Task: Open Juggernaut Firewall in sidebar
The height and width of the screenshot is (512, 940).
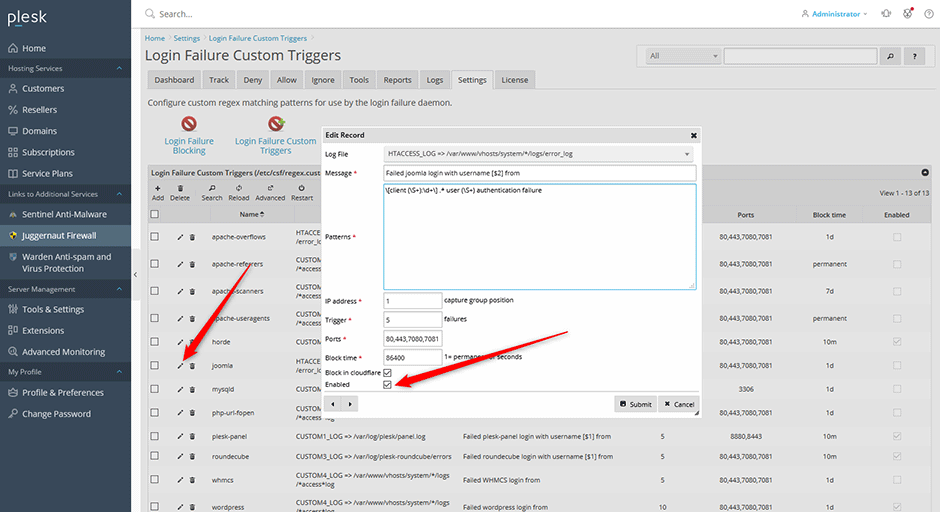Action: (65, 236)
